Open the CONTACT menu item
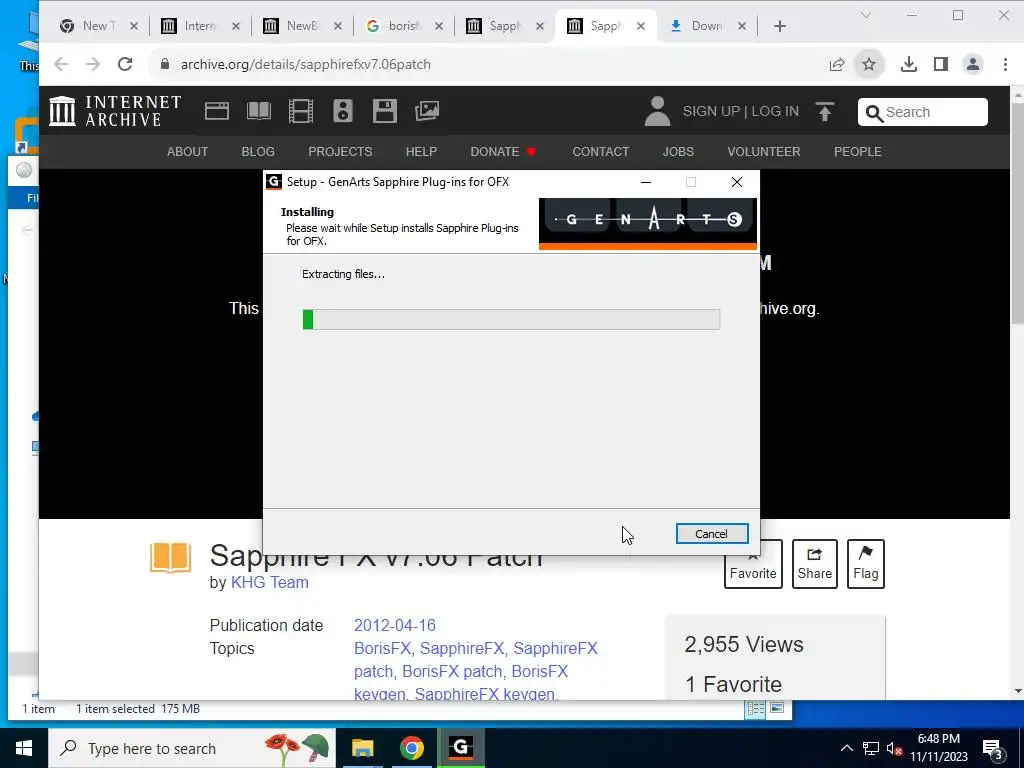The height and width of the screenshot is (768, 1024). click(601, 152)
